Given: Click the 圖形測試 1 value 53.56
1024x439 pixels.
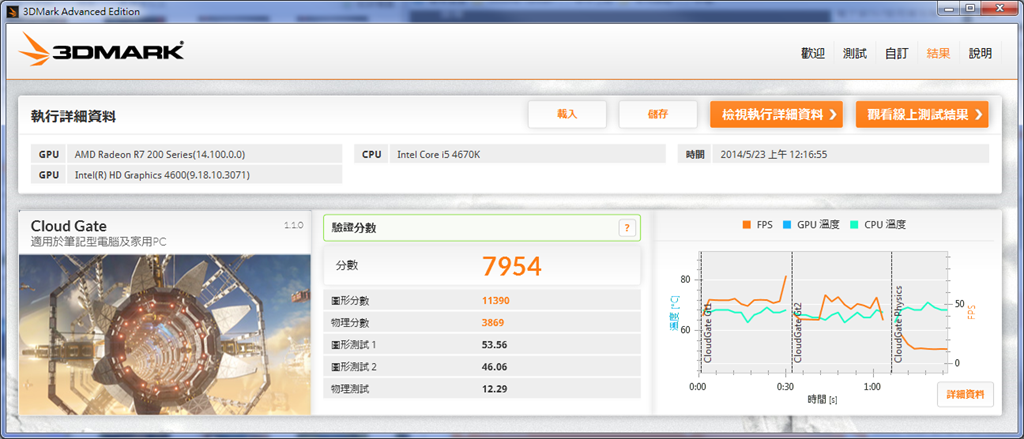Looking at the screenshot, I should click(x=494, y=345).
